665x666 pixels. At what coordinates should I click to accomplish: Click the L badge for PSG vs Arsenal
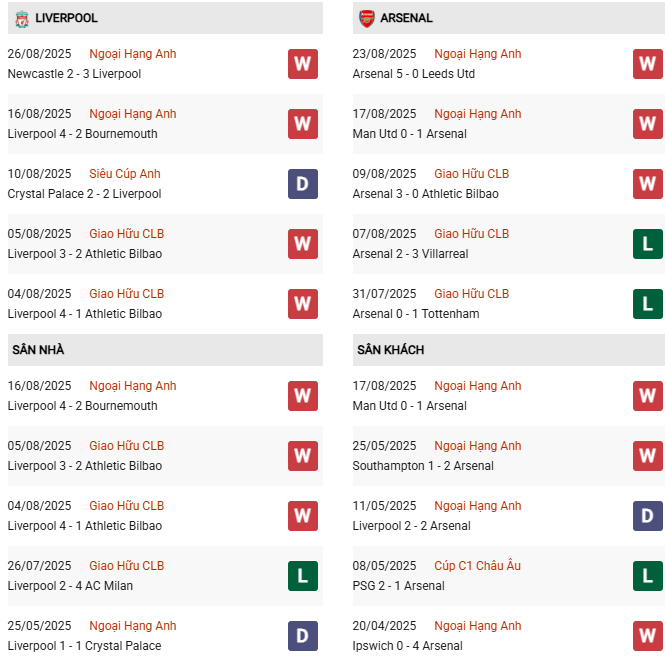(x=648, y=576)
